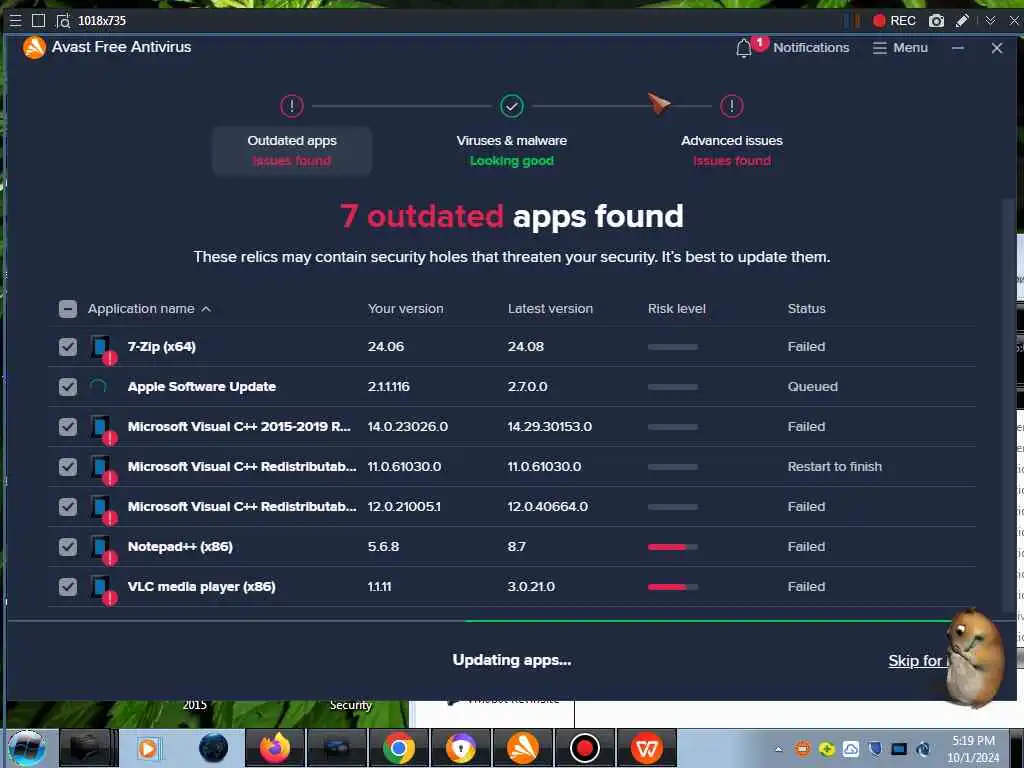Select the Viruses & malware step
Viewport: 1024px width, 768px height.
point(511,151)
